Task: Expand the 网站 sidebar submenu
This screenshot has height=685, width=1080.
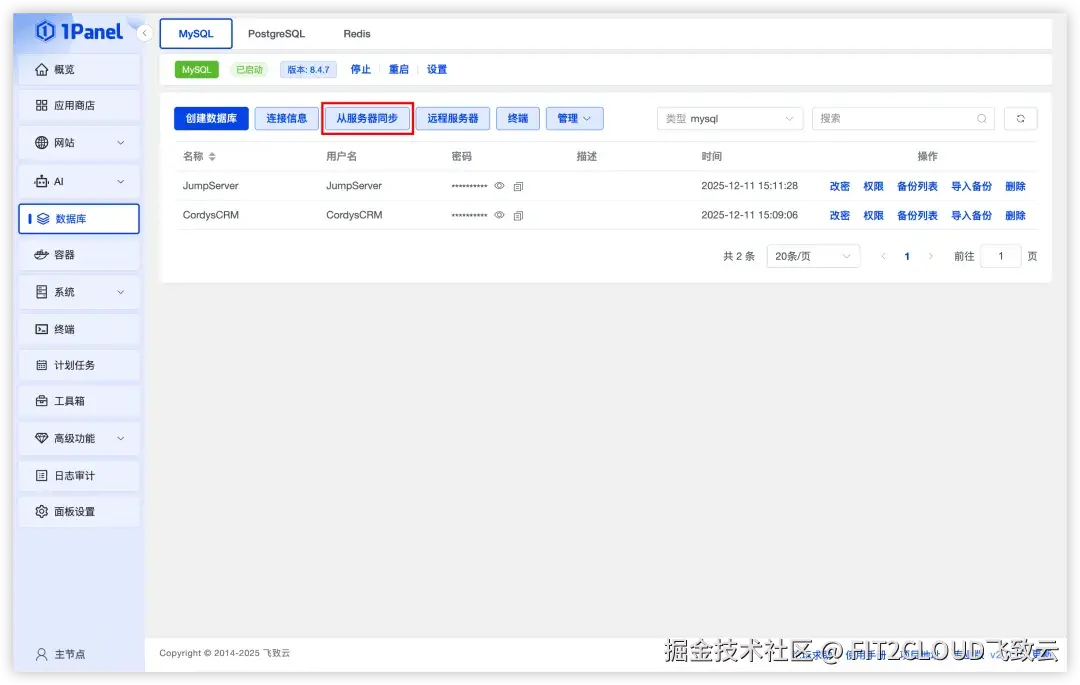Action: tap(121, 143)
